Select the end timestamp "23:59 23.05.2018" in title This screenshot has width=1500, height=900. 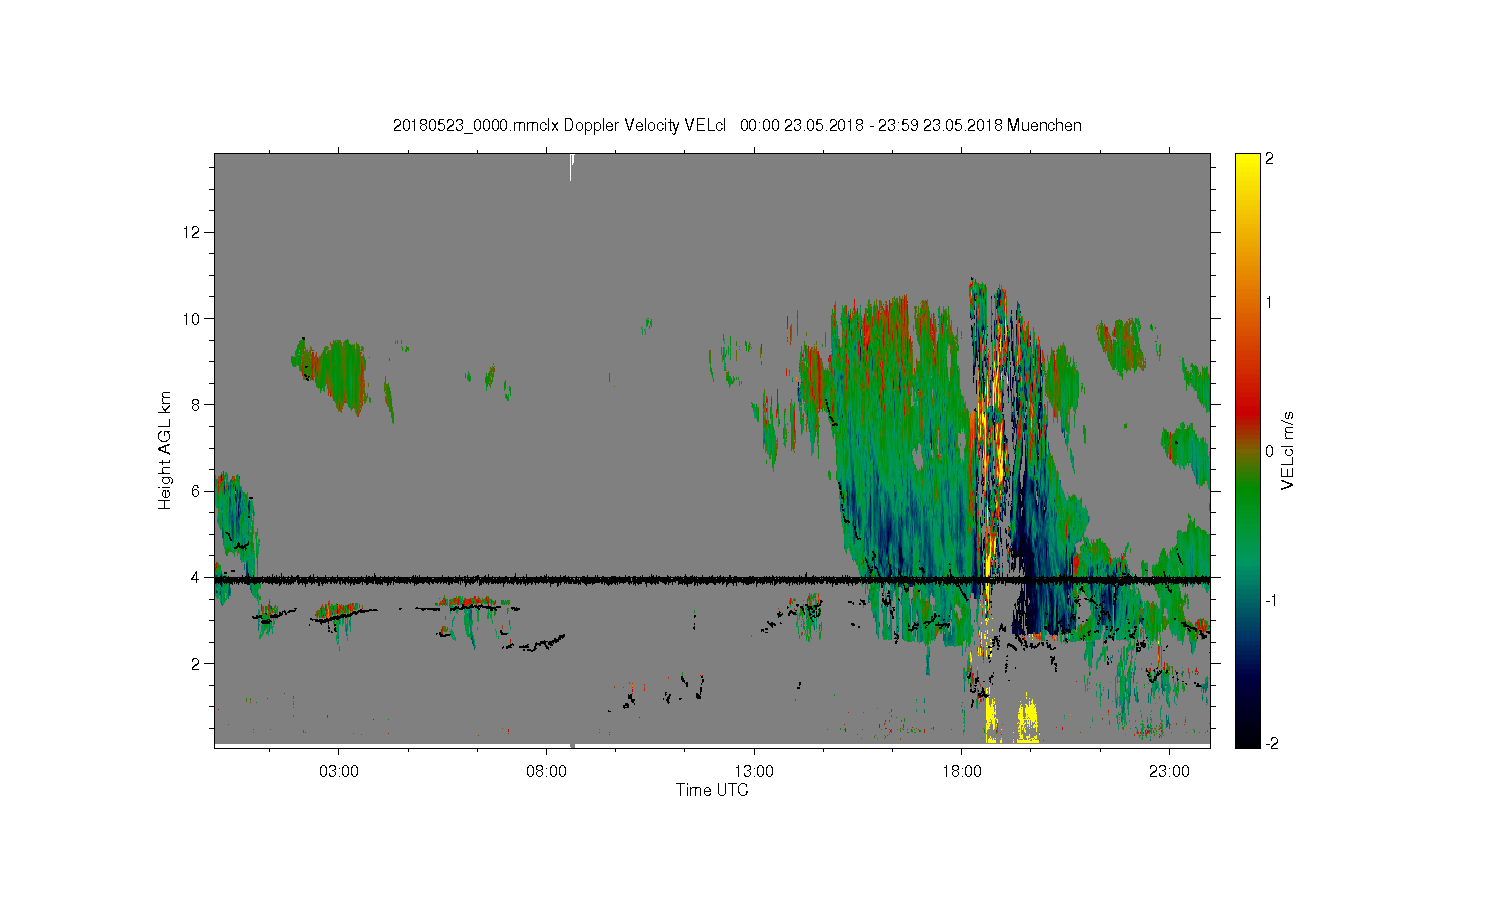[x=940, y=125]
